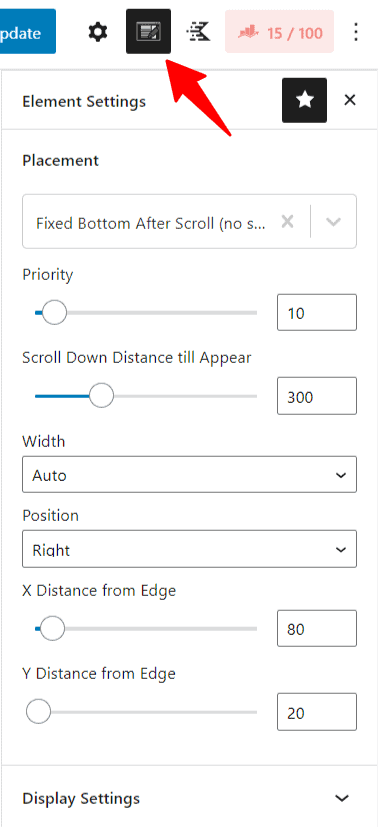Expand the Display Settings section
The width and height of the screenshot is (378, 827).
point(189,797)
